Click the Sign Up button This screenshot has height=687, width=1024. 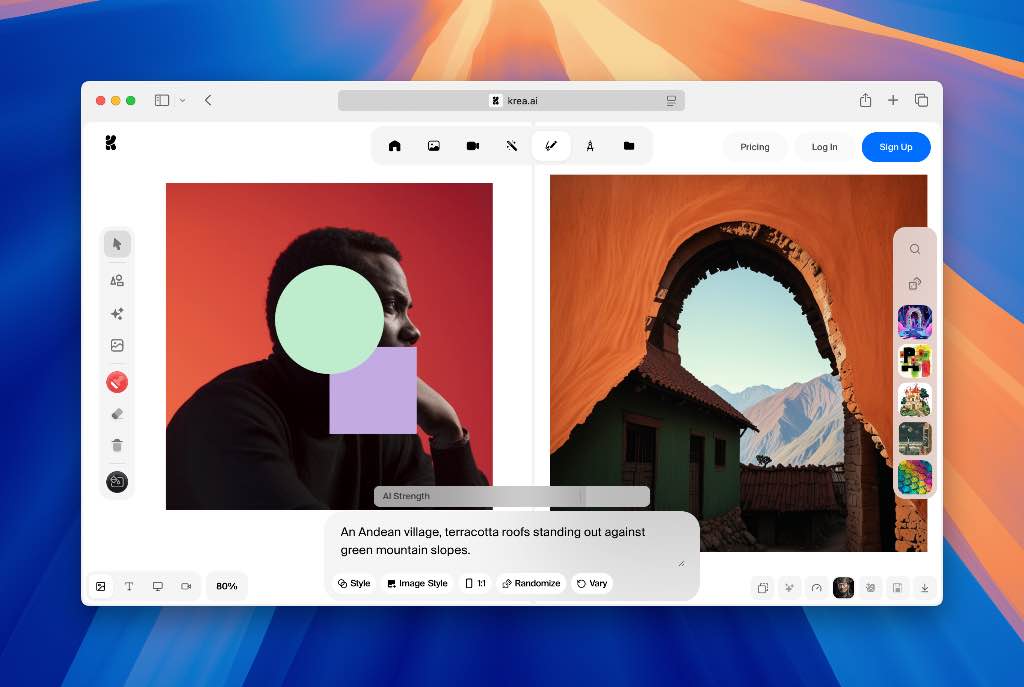[895, 147]
